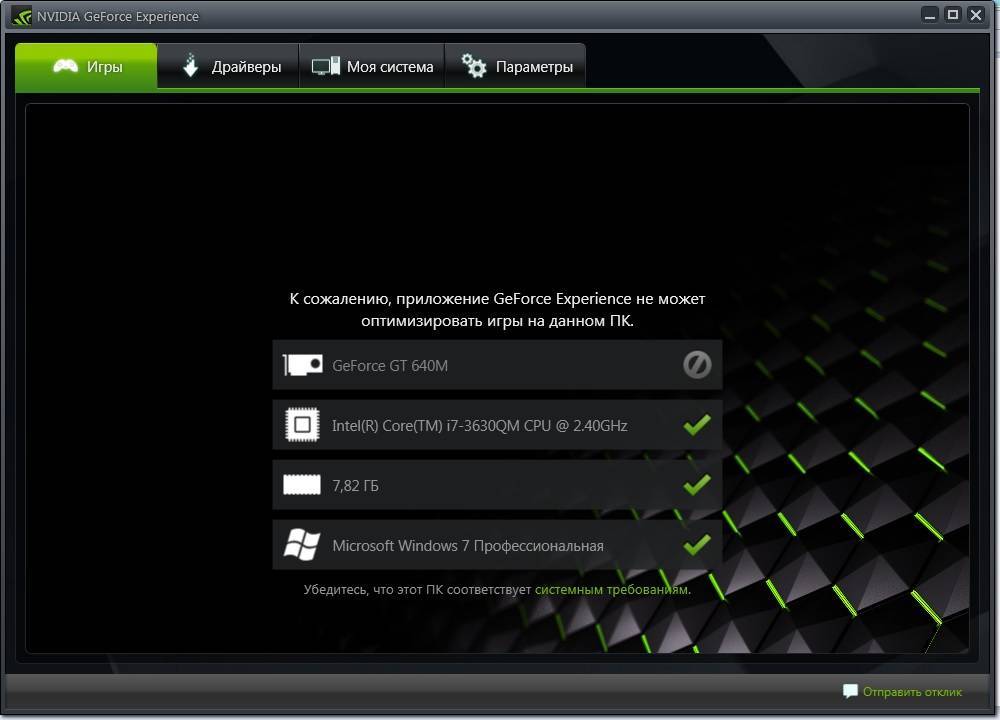
Task: Select the 7,82 ГБ memory value
Action: click(355, 486)
